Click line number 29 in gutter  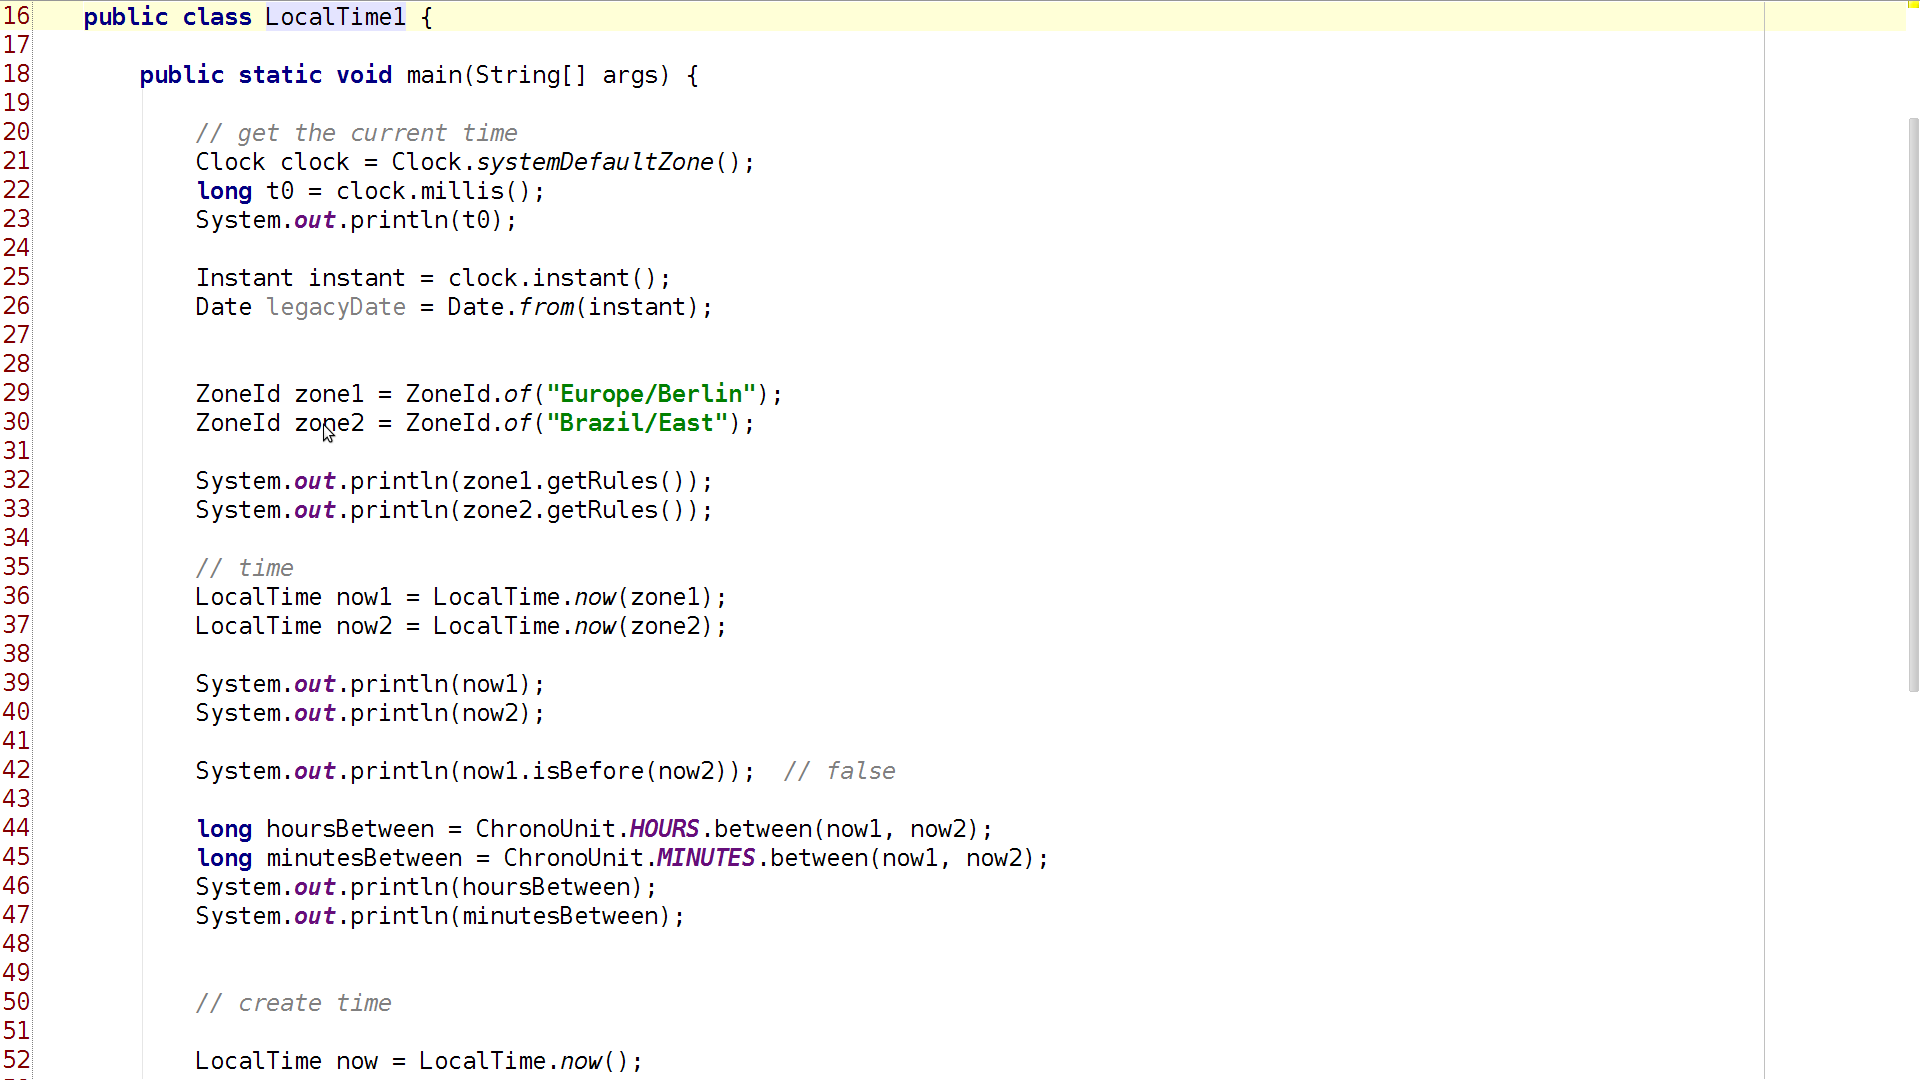(x=16, y=393)
